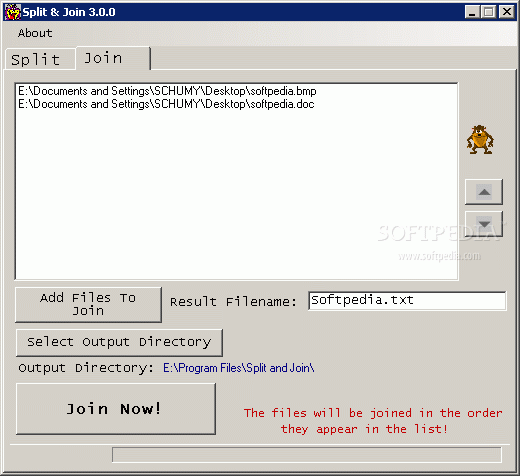Screen dimensions: 520x476
Task: Click the Join Now! button
Action: point(116,409)
